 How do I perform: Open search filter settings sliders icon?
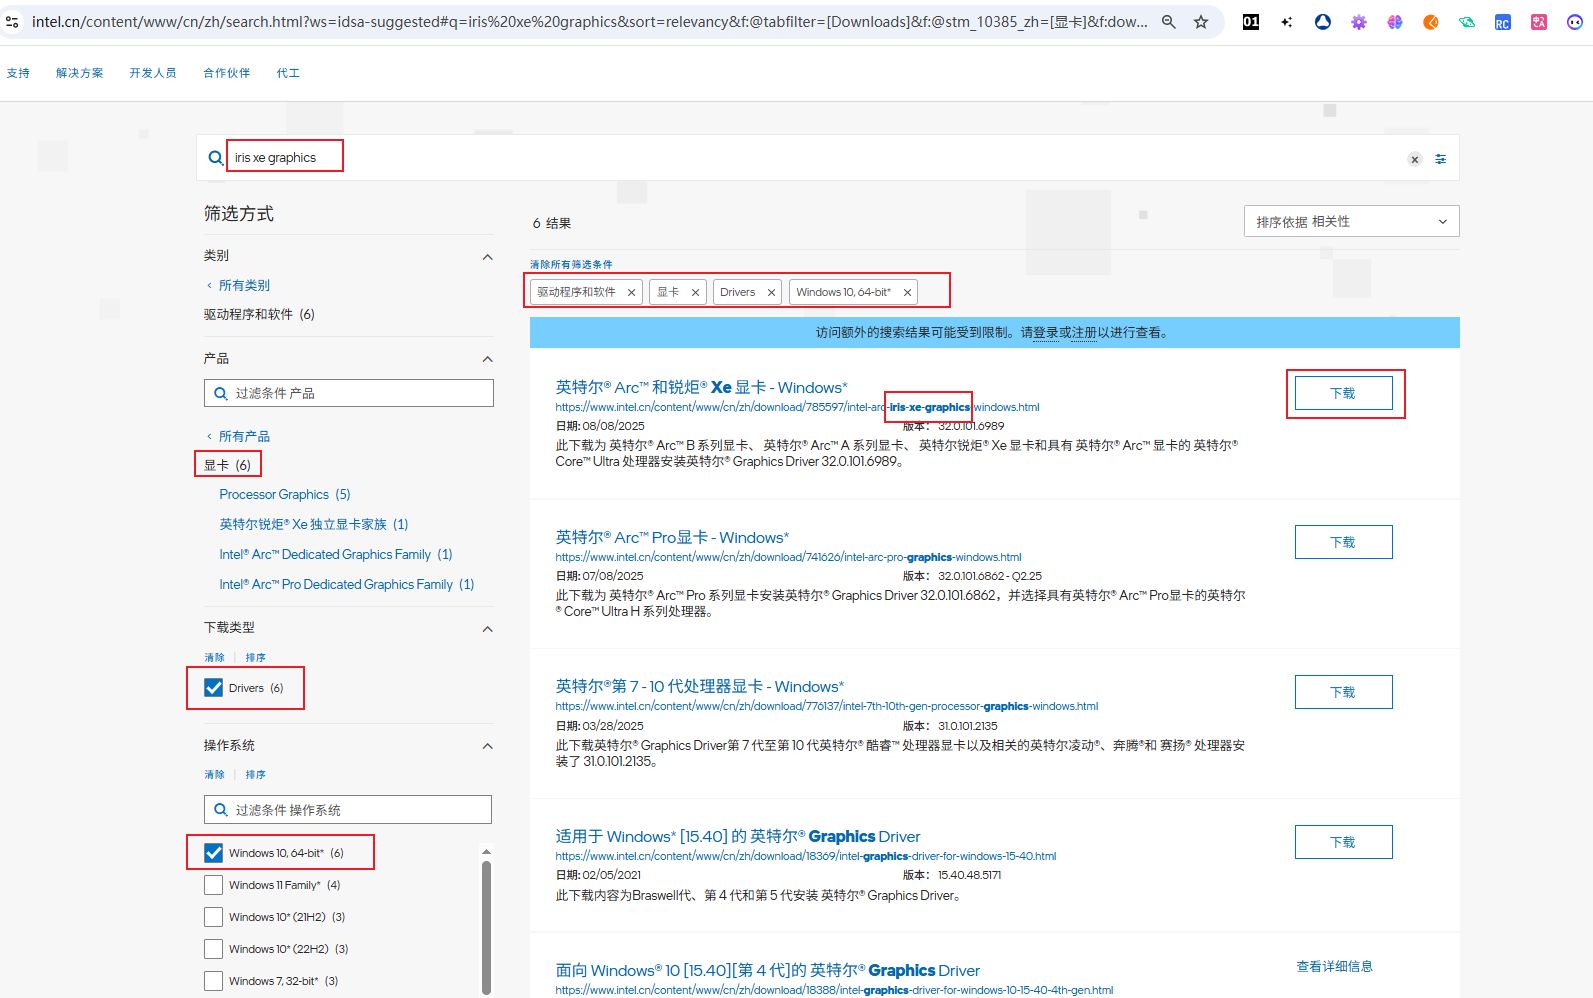click(x=1440, y=159)
